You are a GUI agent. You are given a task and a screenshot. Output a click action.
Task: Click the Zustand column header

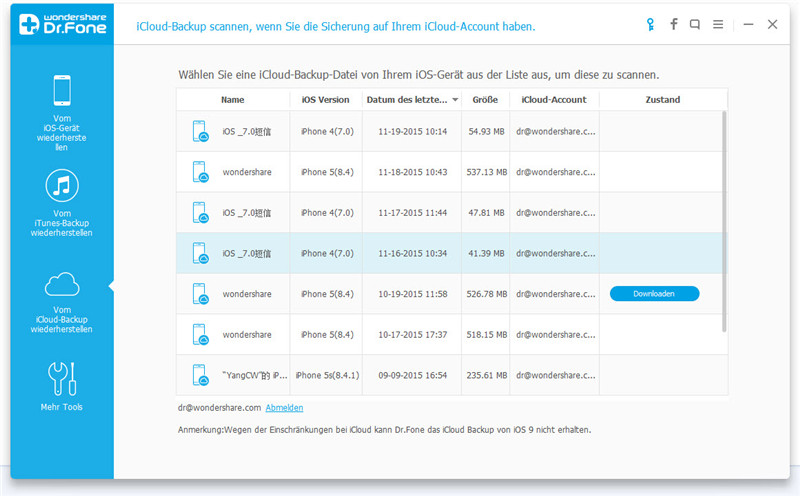[x=662, y=100]
